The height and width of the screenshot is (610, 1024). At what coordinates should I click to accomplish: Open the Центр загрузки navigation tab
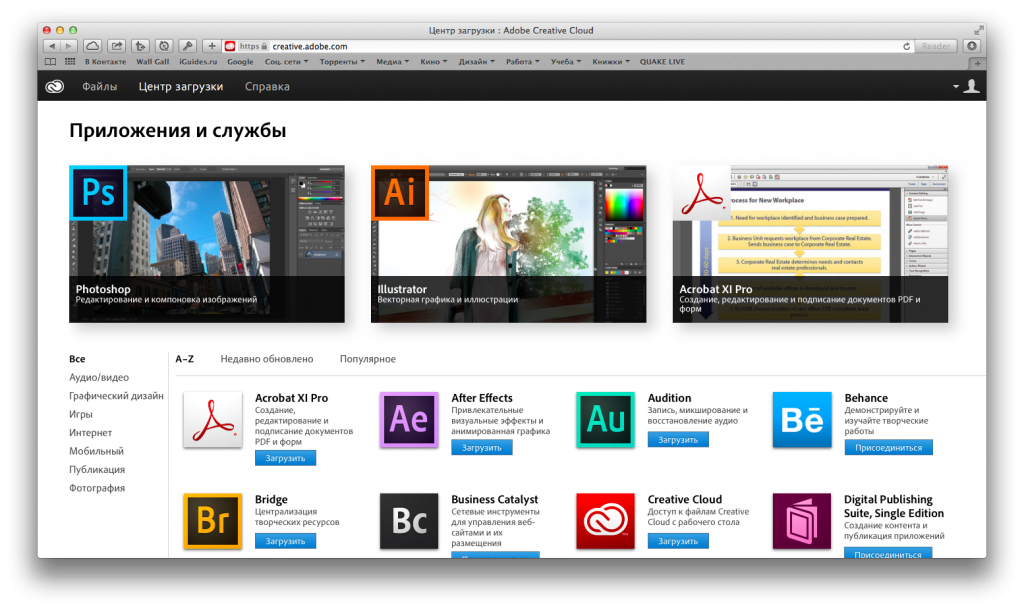pyautogui.click(x=181, y=86)
